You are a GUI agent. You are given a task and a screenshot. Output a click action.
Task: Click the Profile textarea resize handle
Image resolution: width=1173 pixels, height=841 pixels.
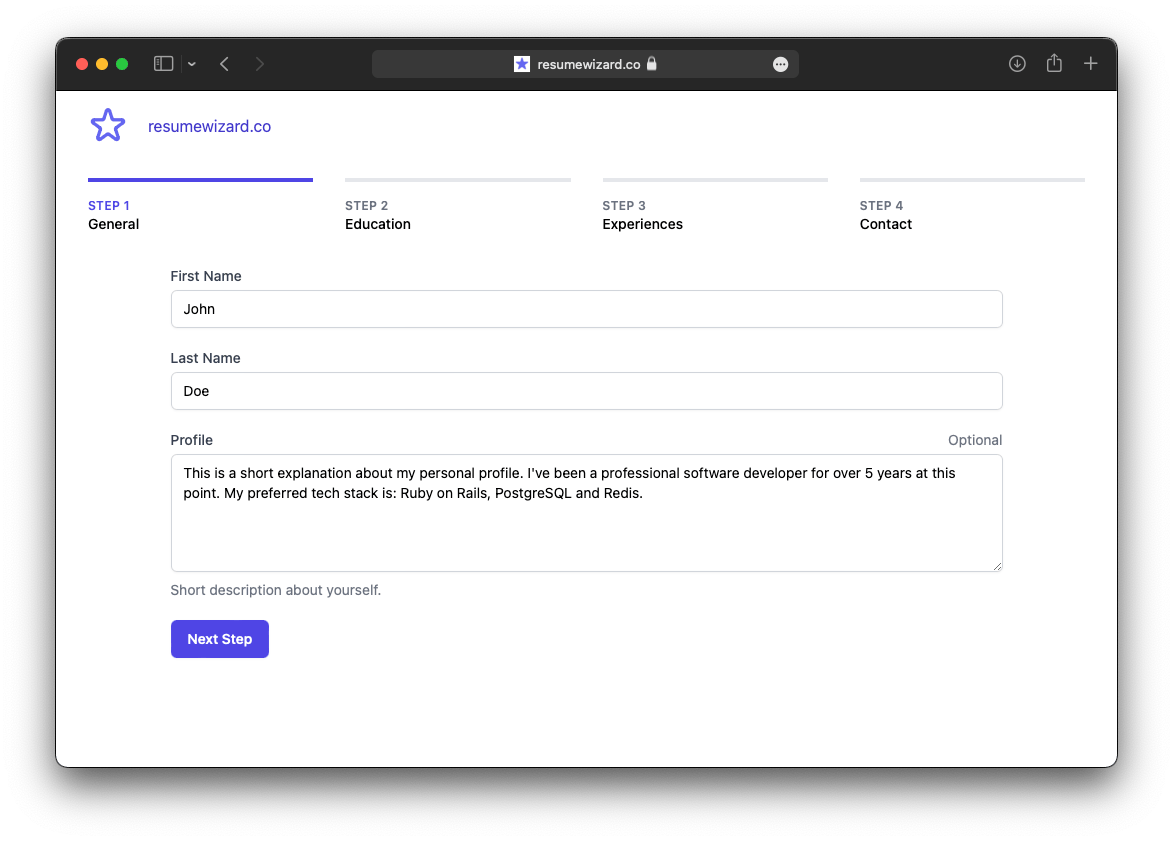click(x=997, y=566)
